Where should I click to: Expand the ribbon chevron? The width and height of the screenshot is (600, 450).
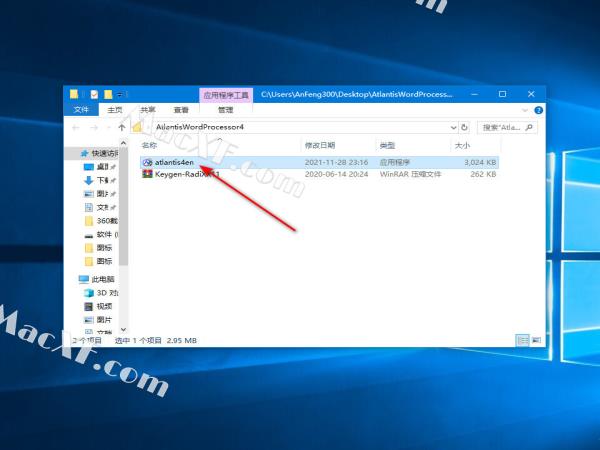coord(525,110)
